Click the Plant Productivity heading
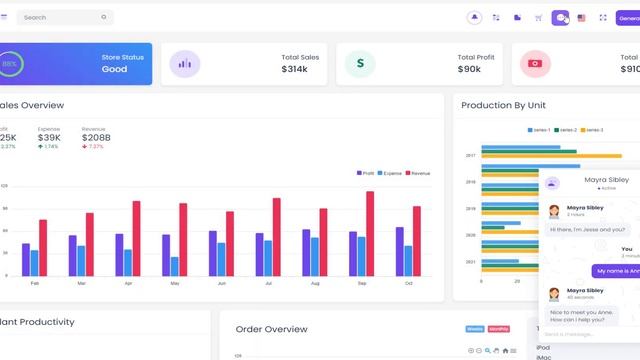This screenshot has width=640, height=360. point(37,322)
